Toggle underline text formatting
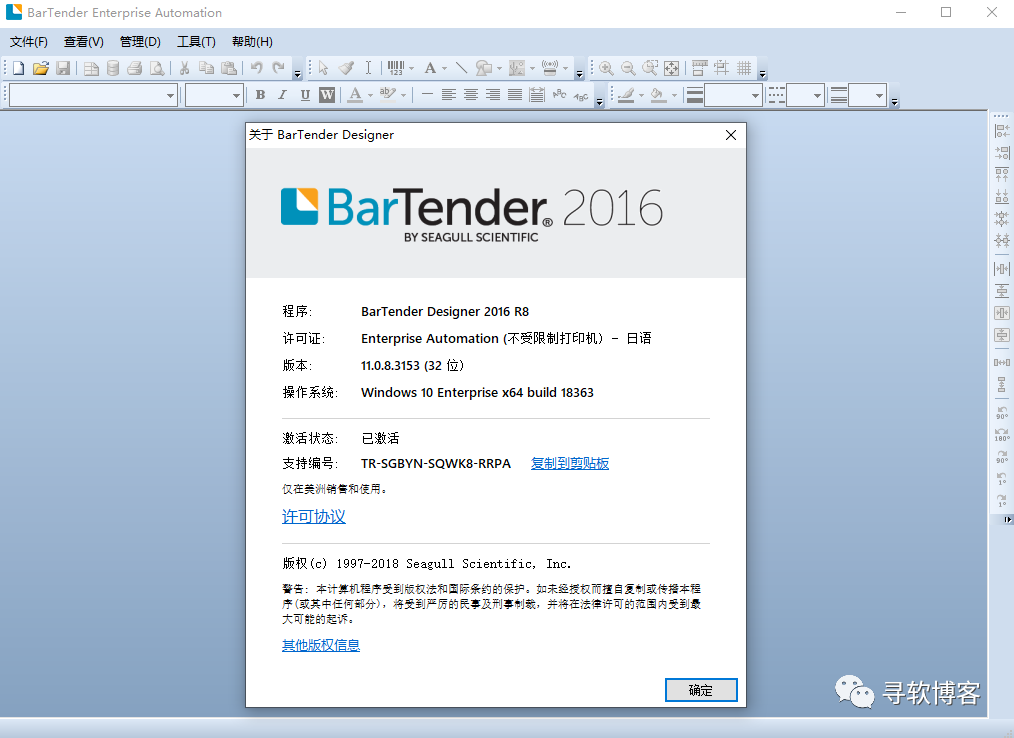This screenshot has width=1014, height=738. point(305,94)
